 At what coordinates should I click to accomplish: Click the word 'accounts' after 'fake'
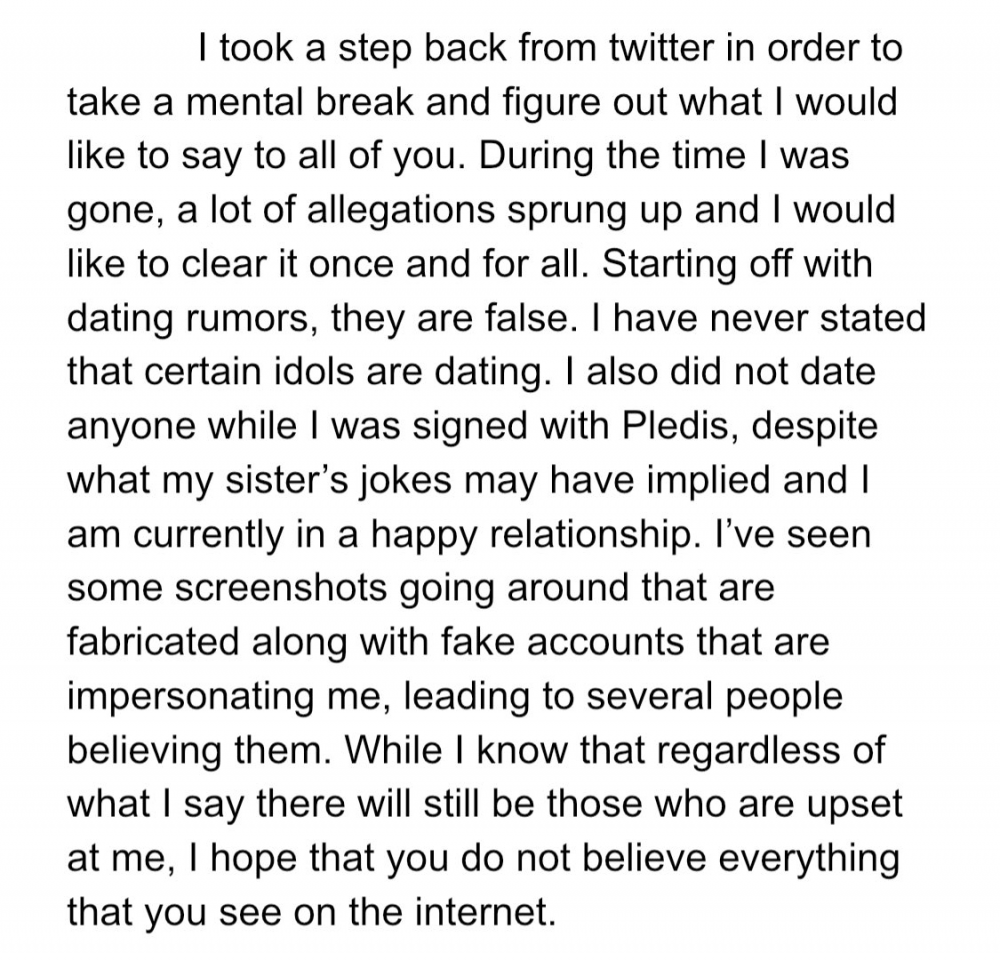(605, 642)
